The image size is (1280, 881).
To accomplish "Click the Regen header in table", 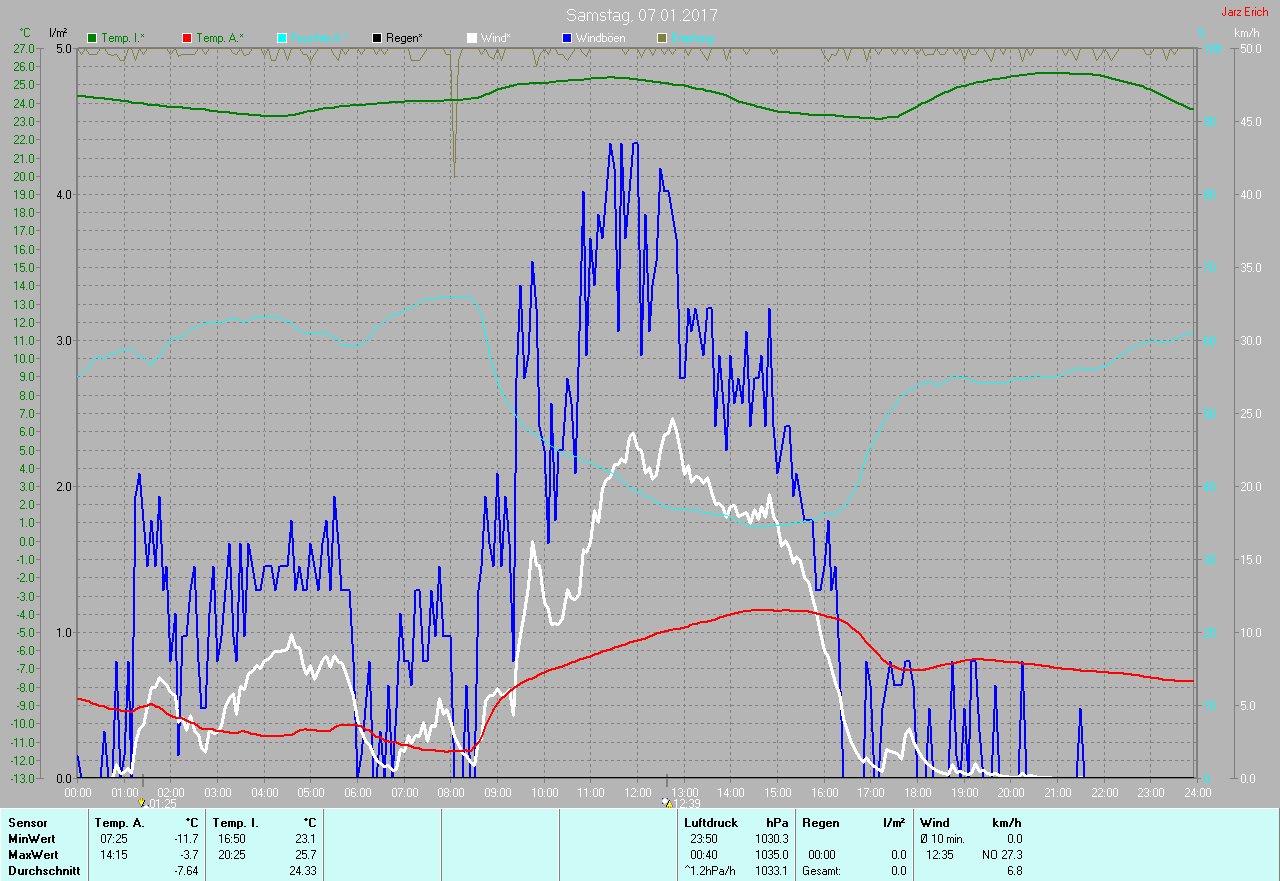I will tap(821, 823).
